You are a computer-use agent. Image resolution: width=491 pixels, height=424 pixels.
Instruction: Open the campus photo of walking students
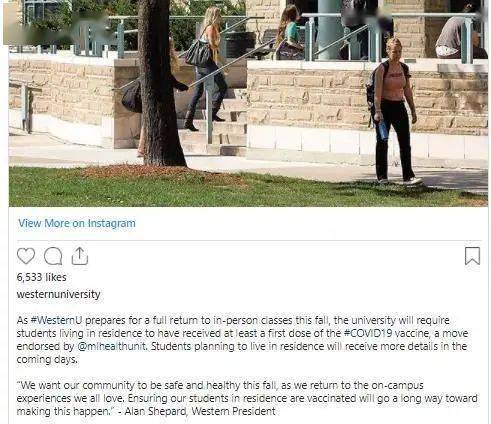(x=248, y=103)
